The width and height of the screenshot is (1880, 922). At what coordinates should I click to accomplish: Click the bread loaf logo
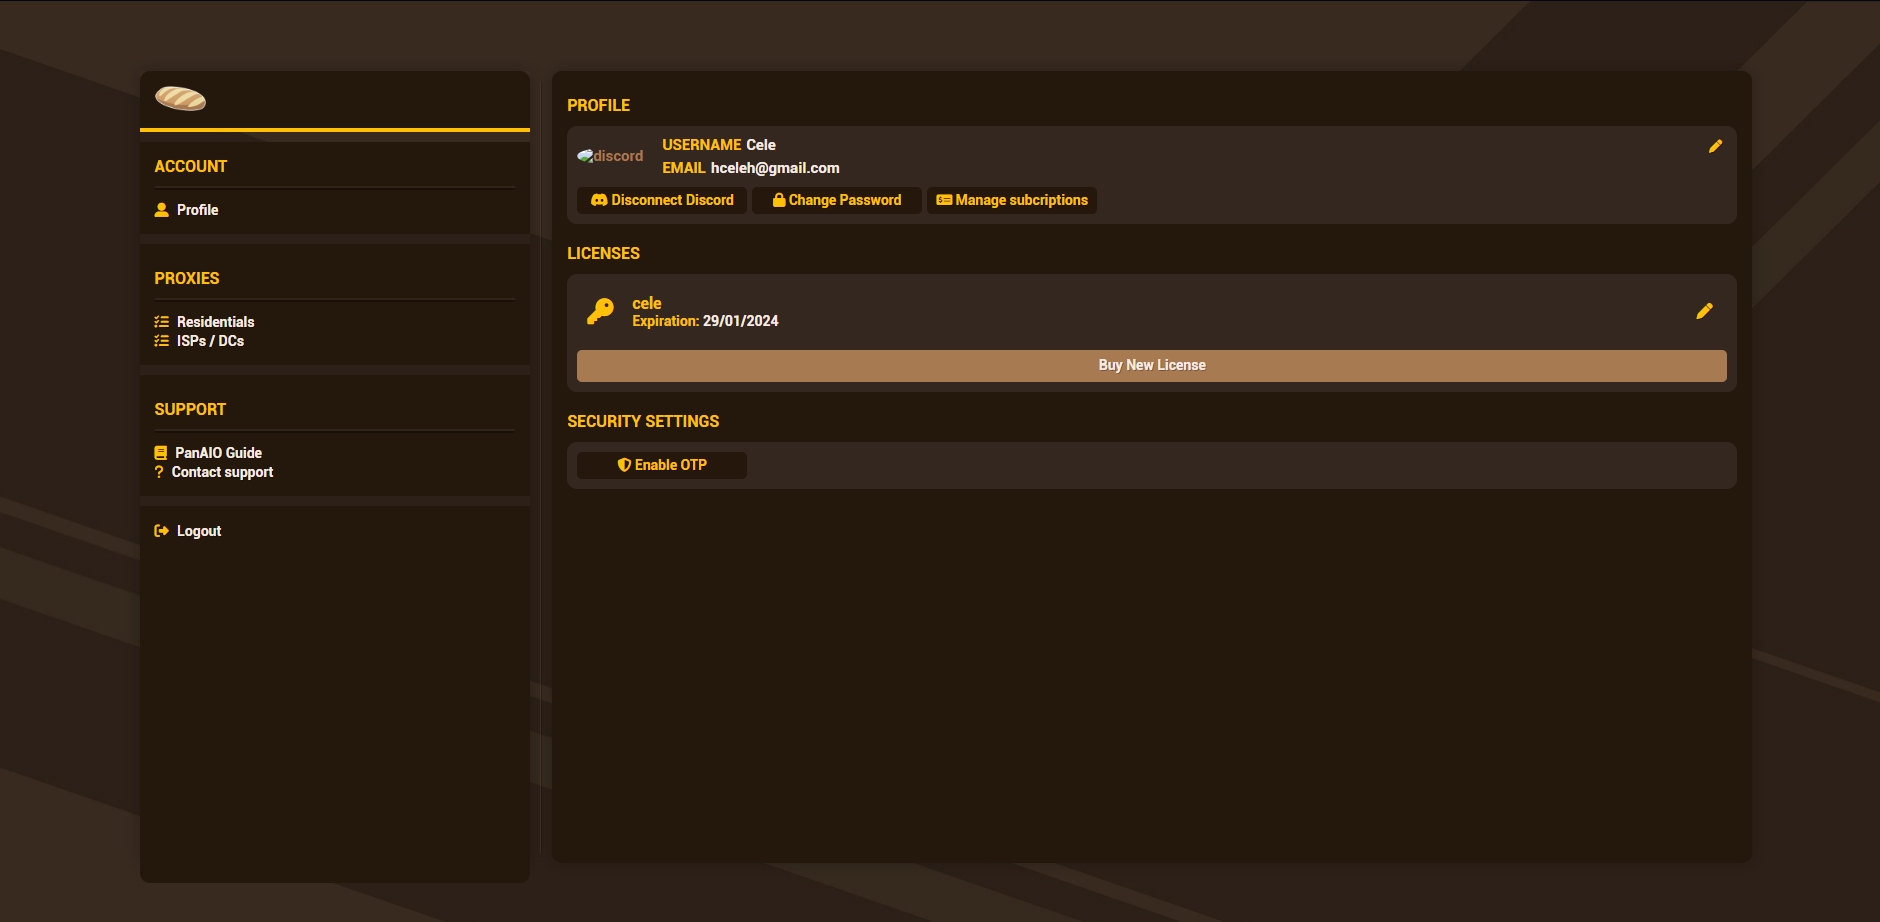click(x=180, y=98)
